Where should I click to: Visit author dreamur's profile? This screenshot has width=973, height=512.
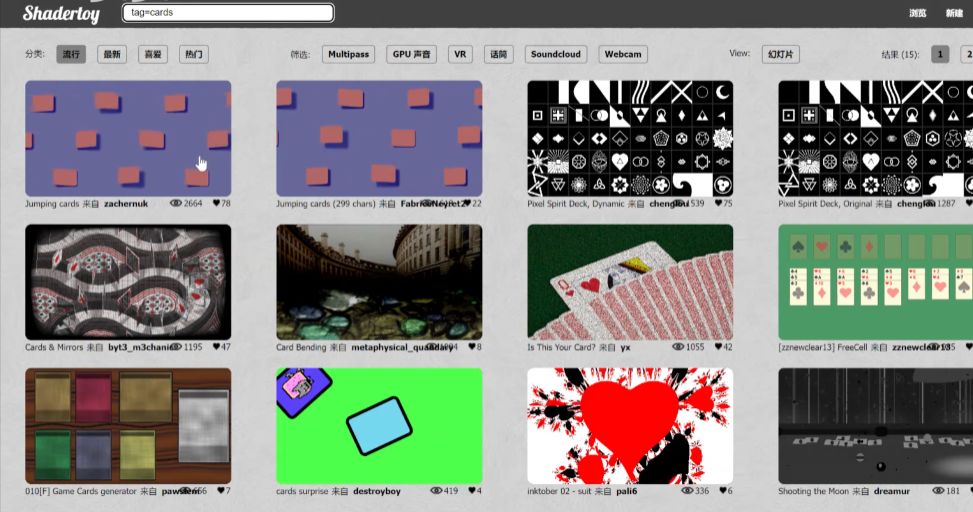(x=892, y=491)
